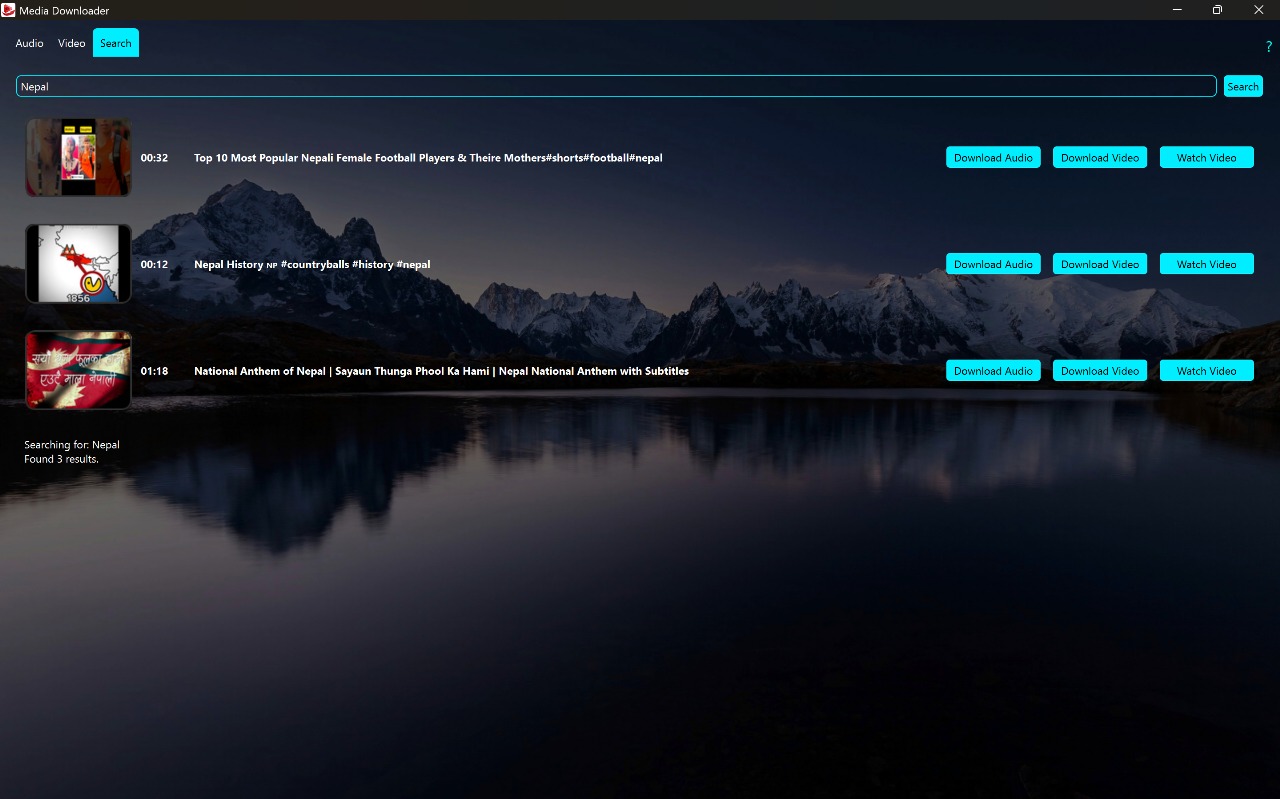Download audio of Nepali Female Football Players video
Viewport: 1280px width, 799px height.
(x=993, y=158)
